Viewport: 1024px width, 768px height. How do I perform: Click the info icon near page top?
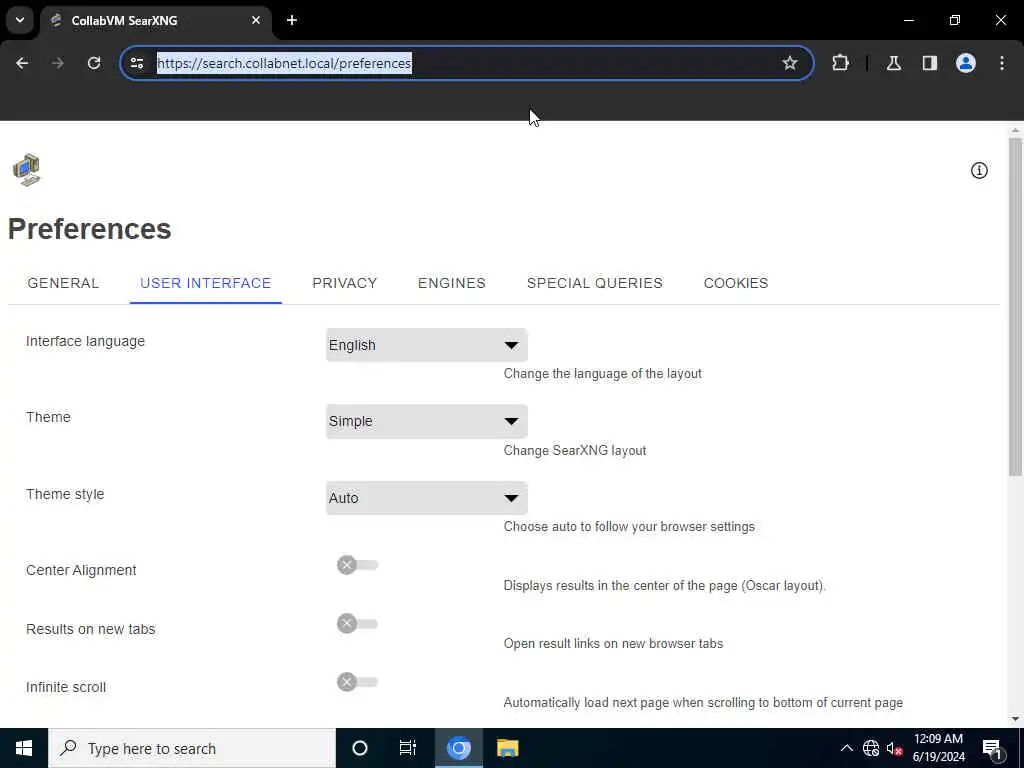(x=979, y=170)
